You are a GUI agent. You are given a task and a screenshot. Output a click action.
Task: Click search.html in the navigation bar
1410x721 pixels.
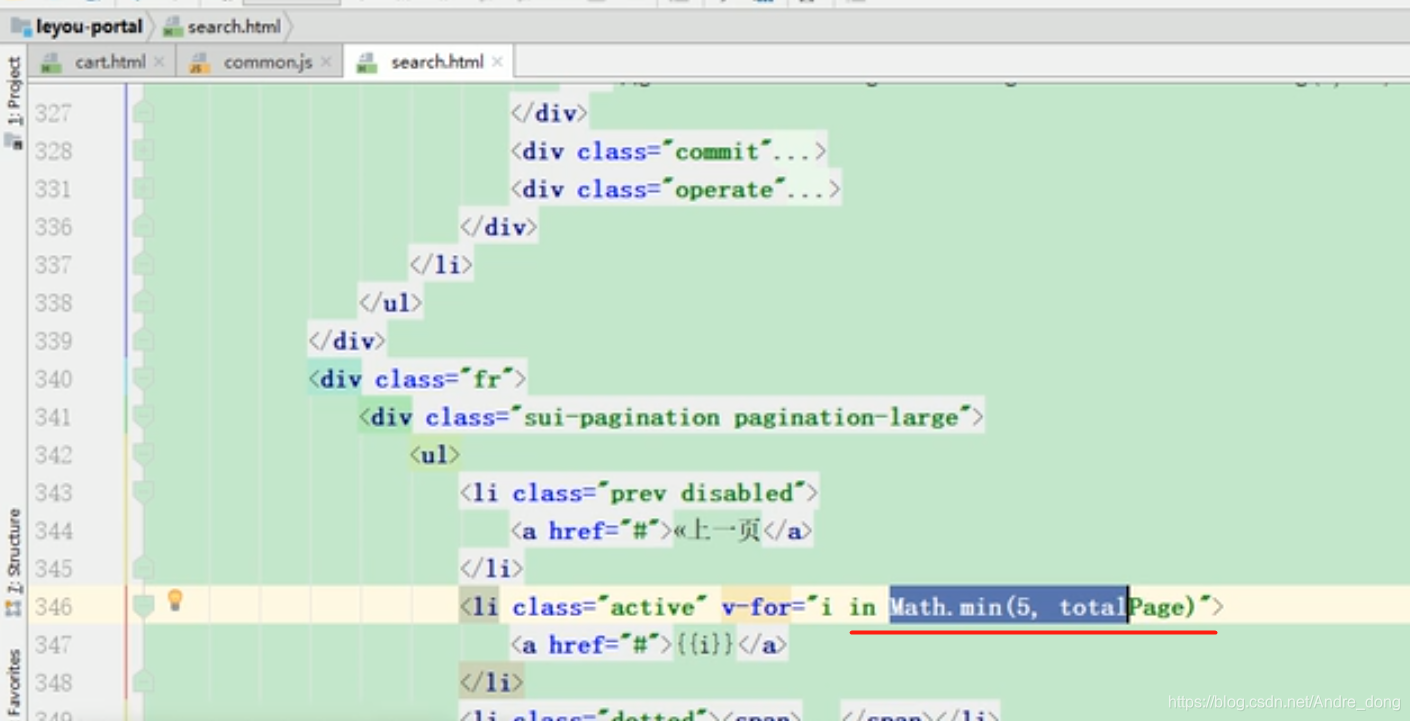coord(234,27)
